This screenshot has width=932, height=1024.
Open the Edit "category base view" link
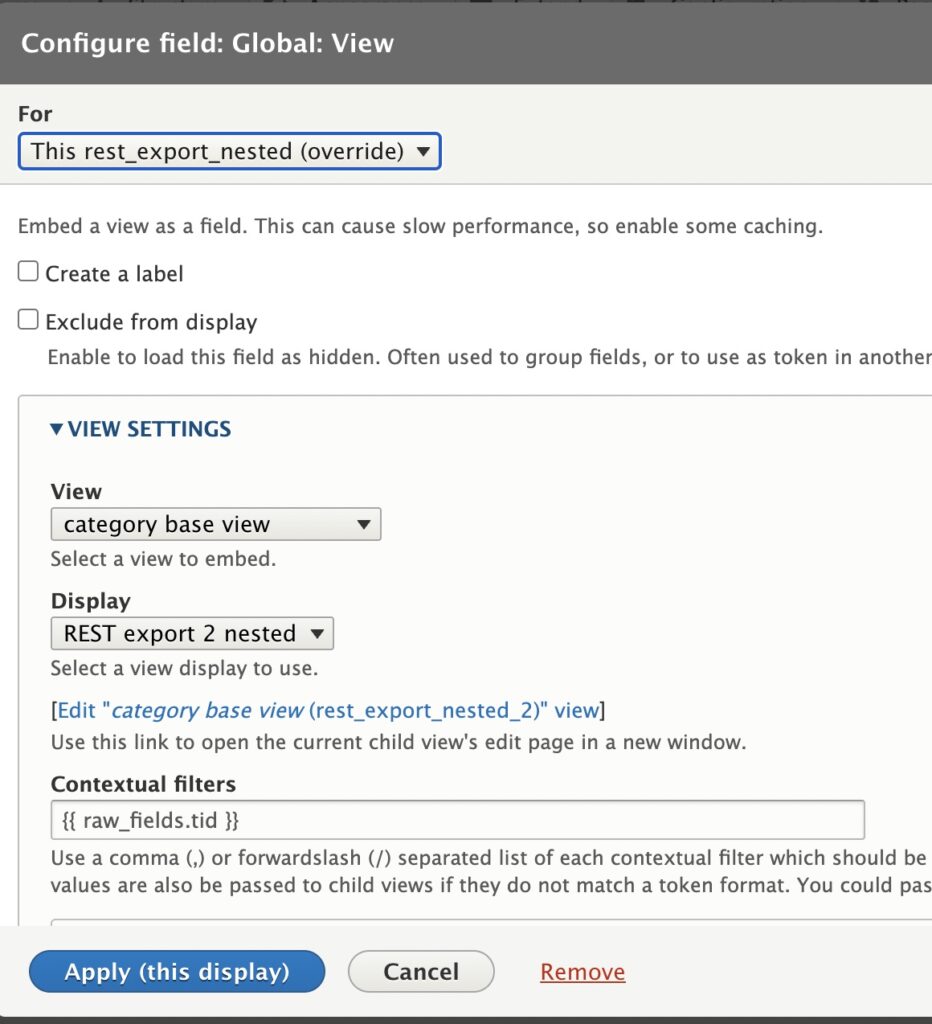pyautogui.click(x=328, y=711)
